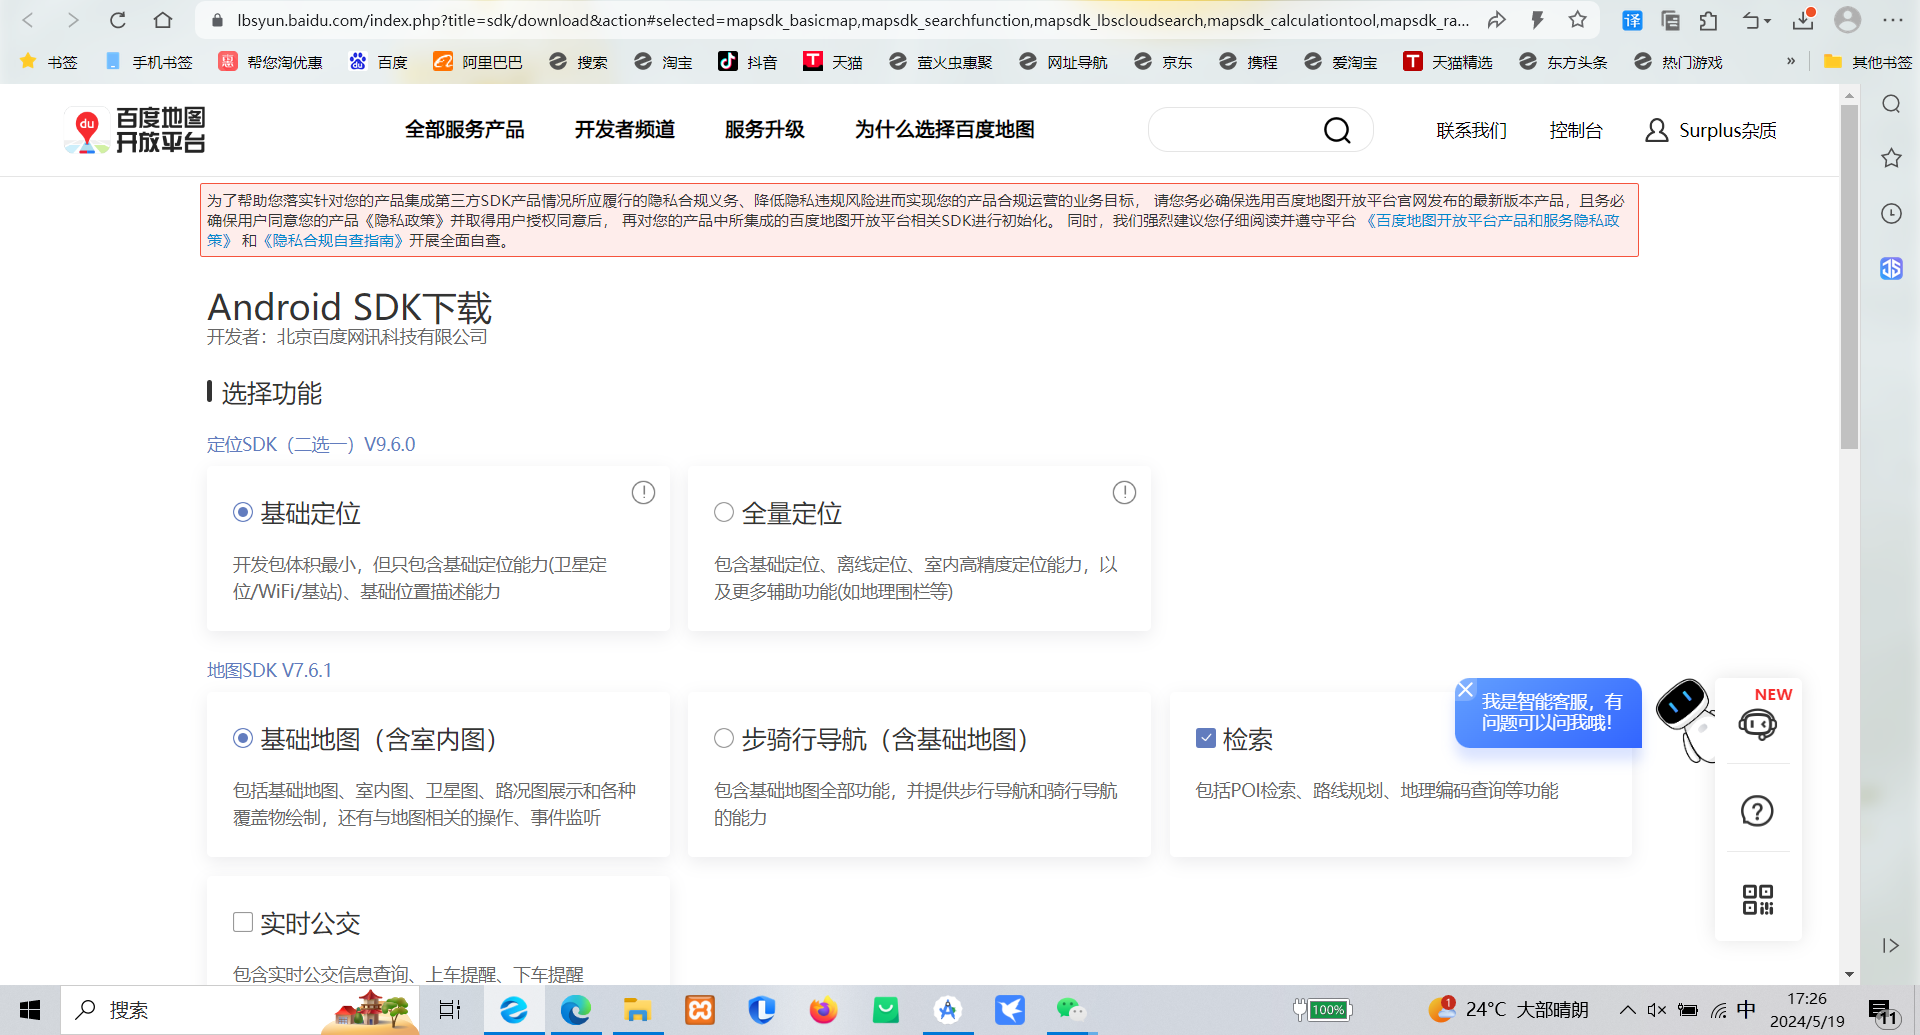Click 联系我们 in the header
This screenshot has width=1920, height=1035.
pyautogui.click(x=1471, y=131)
